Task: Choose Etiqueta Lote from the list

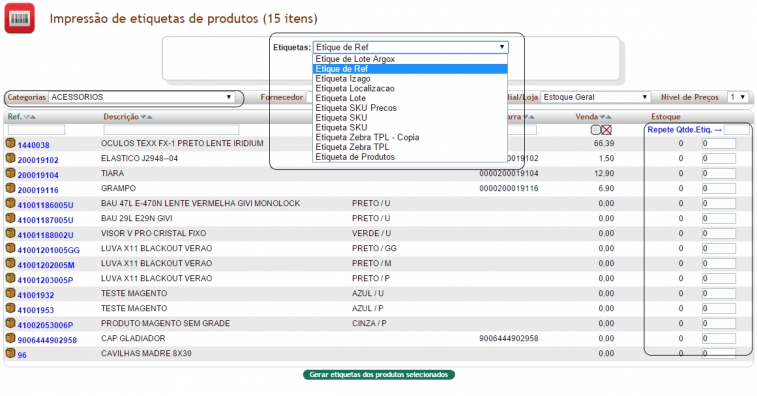Action: coord(410,98)
